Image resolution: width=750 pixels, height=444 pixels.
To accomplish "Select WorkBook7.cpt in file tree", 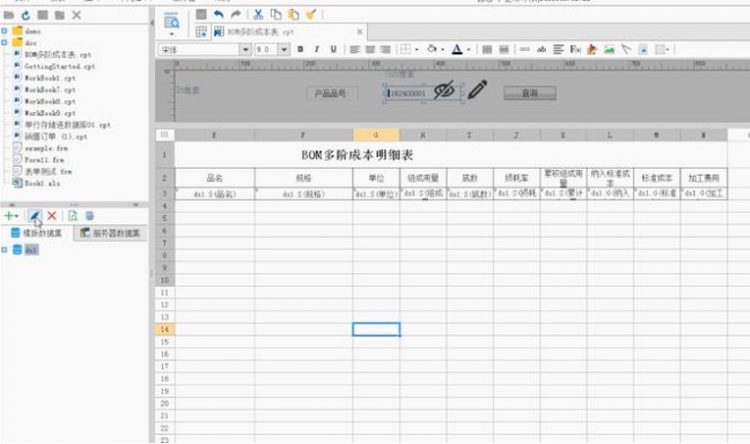I will coord(50,90).
